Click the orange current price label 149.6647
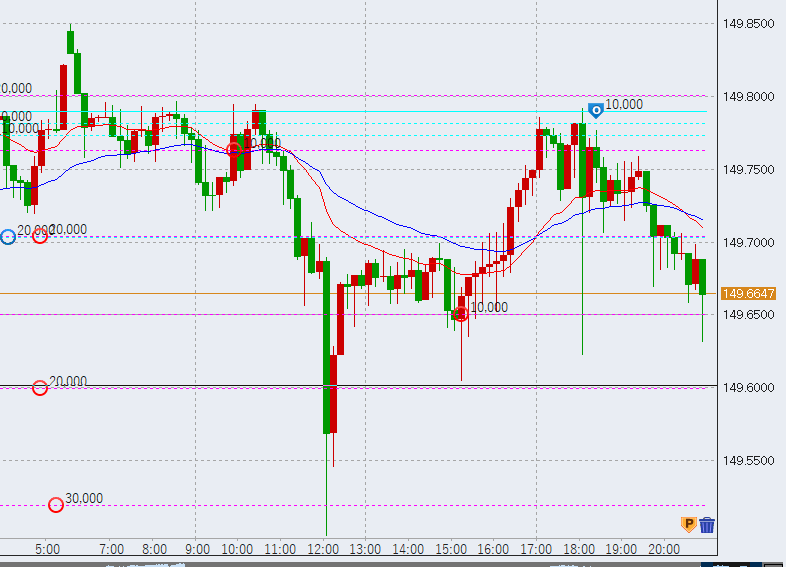The image size is (786, 567). point(749,293)
